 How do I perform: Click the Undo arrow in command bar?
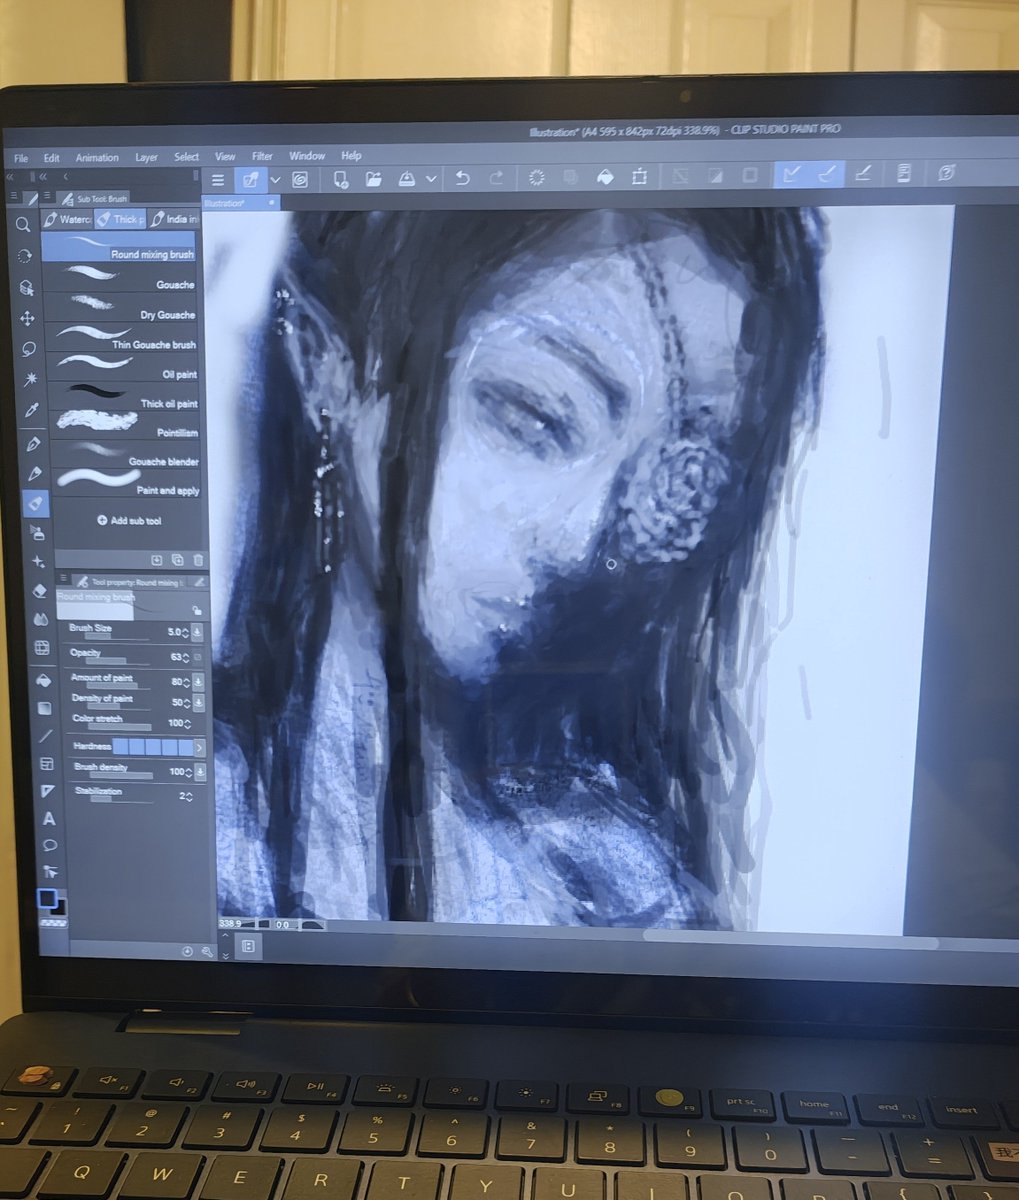(463, 179)
